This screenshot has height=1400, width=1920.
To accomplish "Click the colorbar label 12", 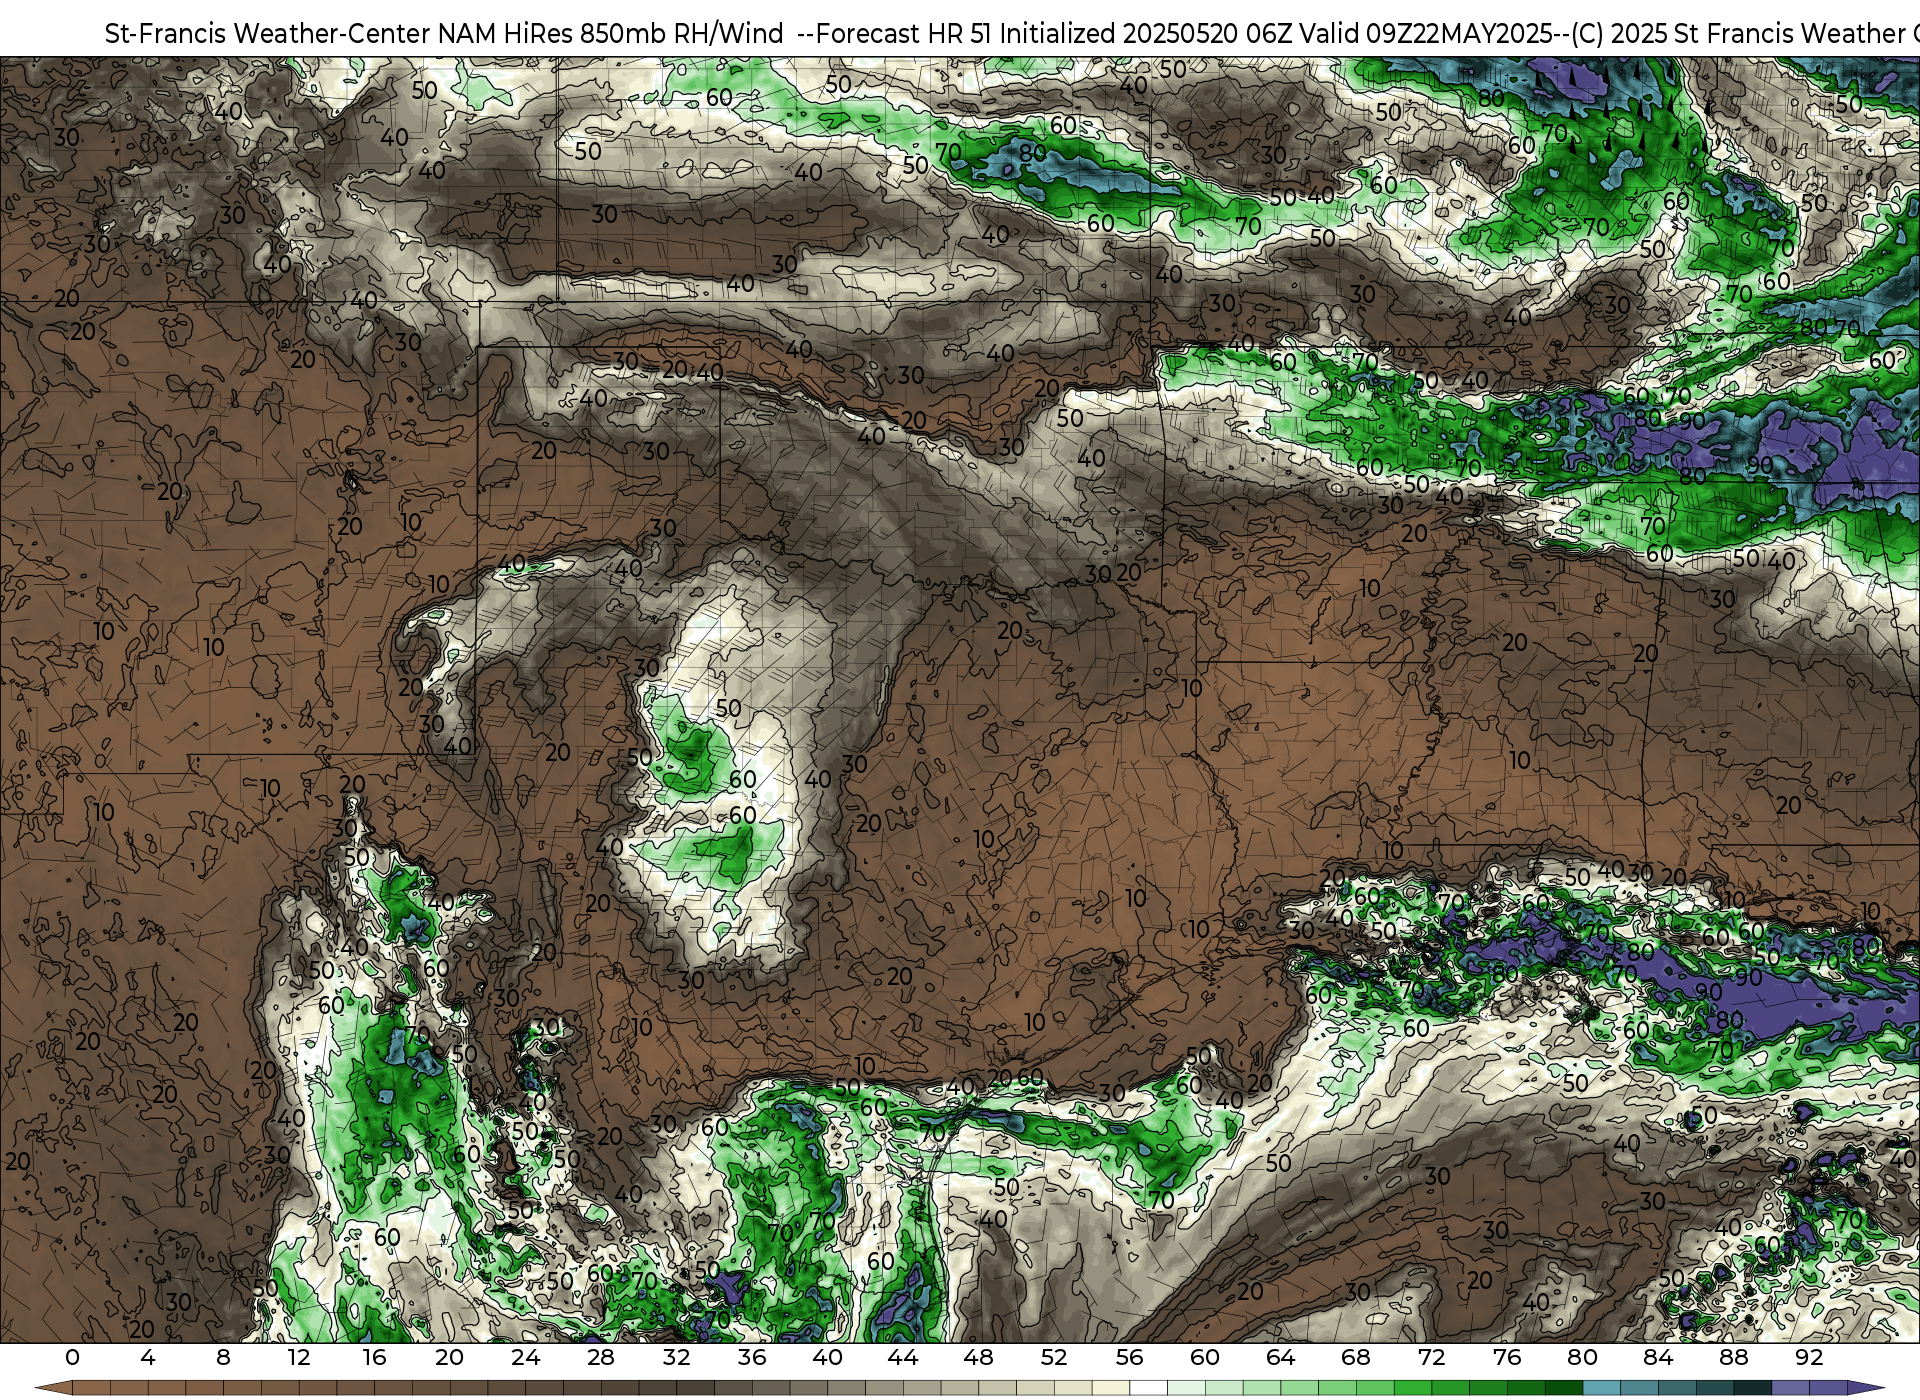I will click(299, 1358).
